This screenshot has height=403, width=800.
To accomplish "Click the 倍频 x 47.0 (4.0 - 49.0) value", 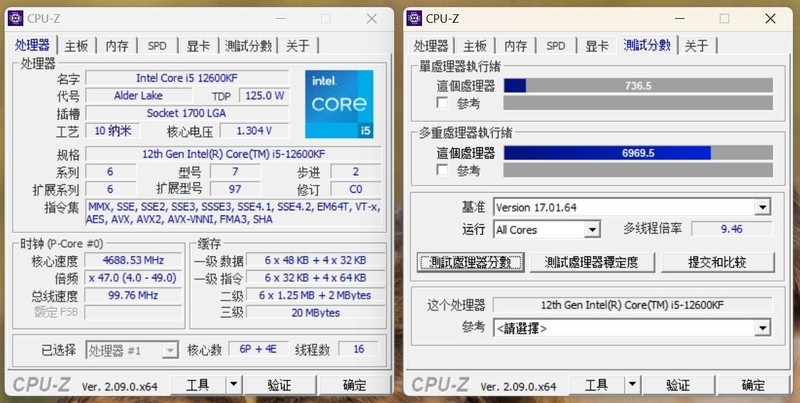I will tap(133, 278).
